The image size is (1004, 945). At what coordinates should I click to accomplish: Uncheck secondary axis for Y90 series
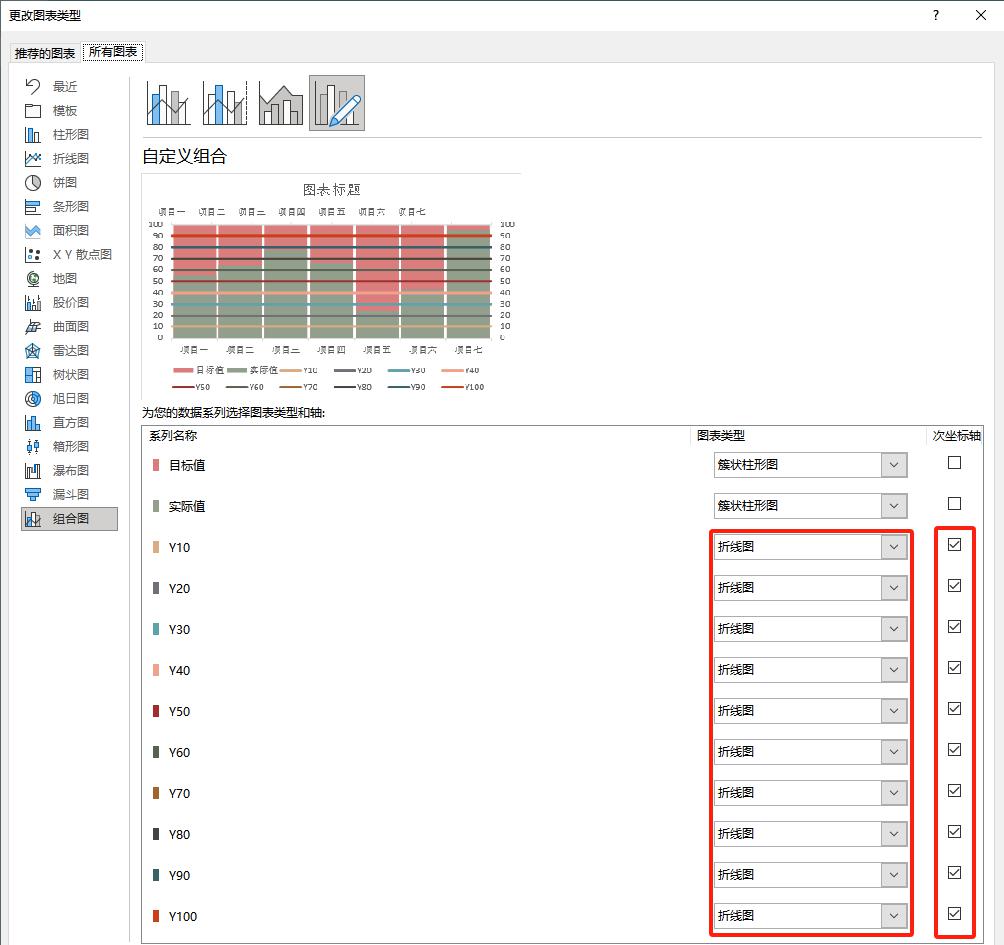click(954, 872)
